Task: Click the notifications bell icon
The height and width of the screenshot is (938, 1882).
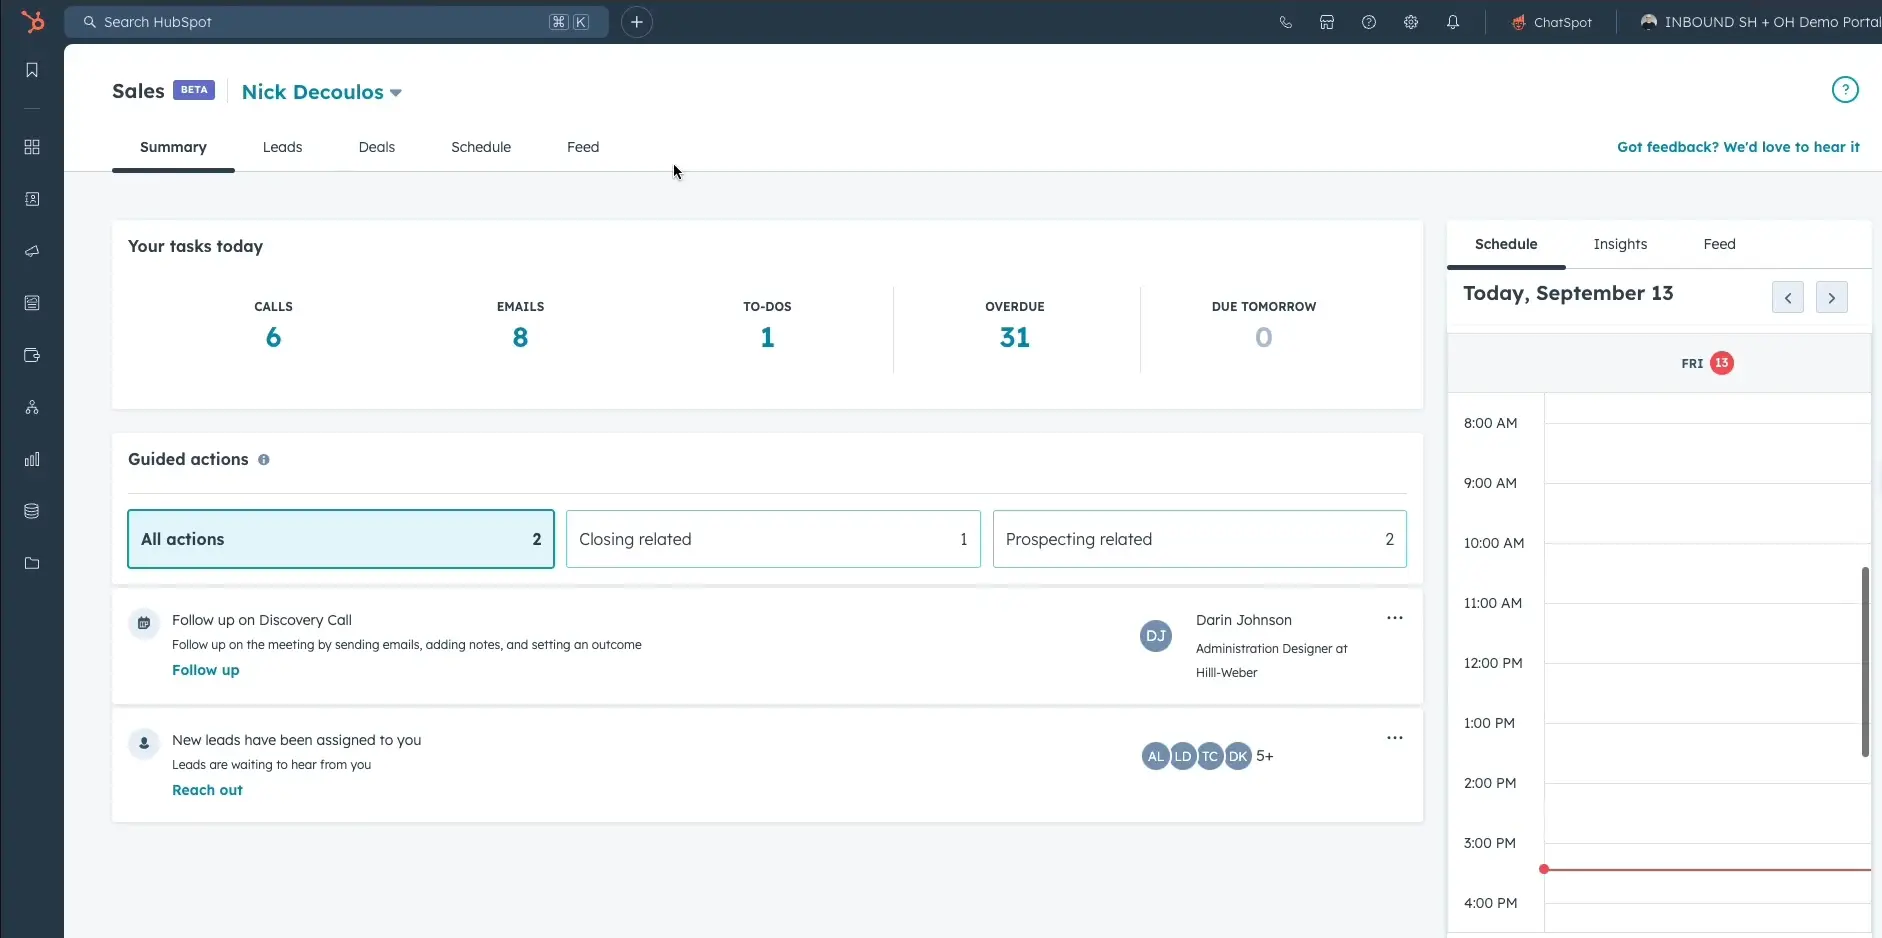Action: tap(1453, 22)
